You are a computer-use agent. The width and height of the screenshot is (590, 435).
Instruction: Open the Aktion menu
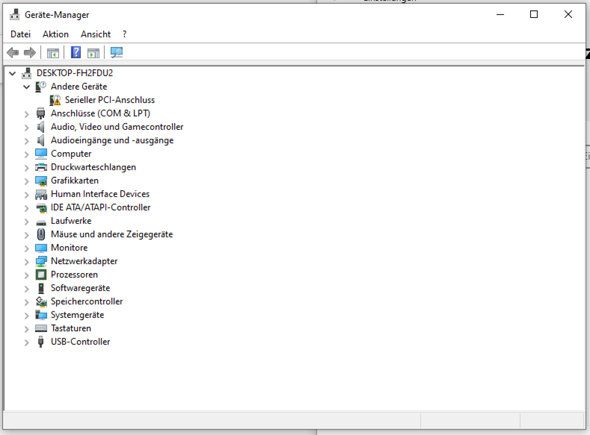pyautogui.click(x=55, y=34)
